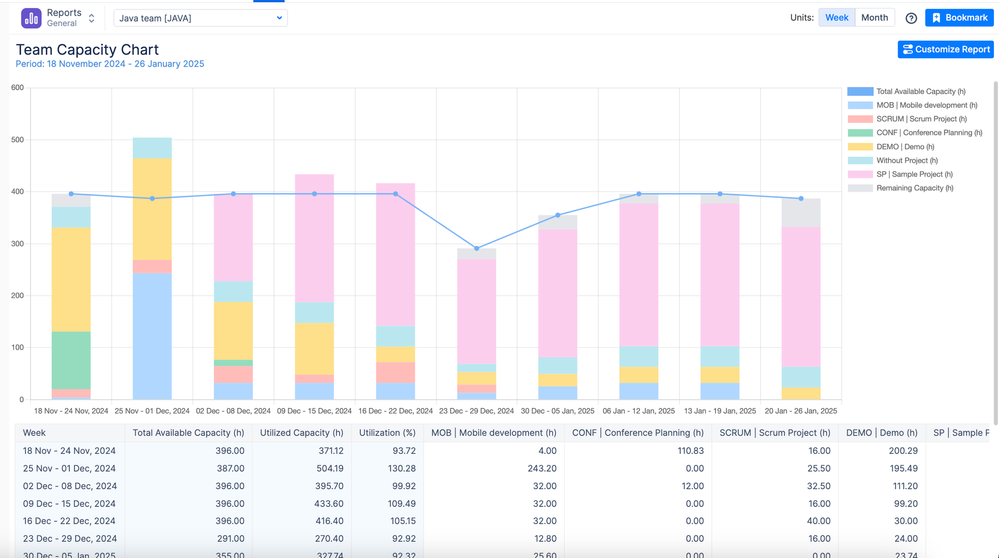
Task: Click CONF | Conference Planning (h) column header
Action: pyautogui.click(x=638, y=433)
